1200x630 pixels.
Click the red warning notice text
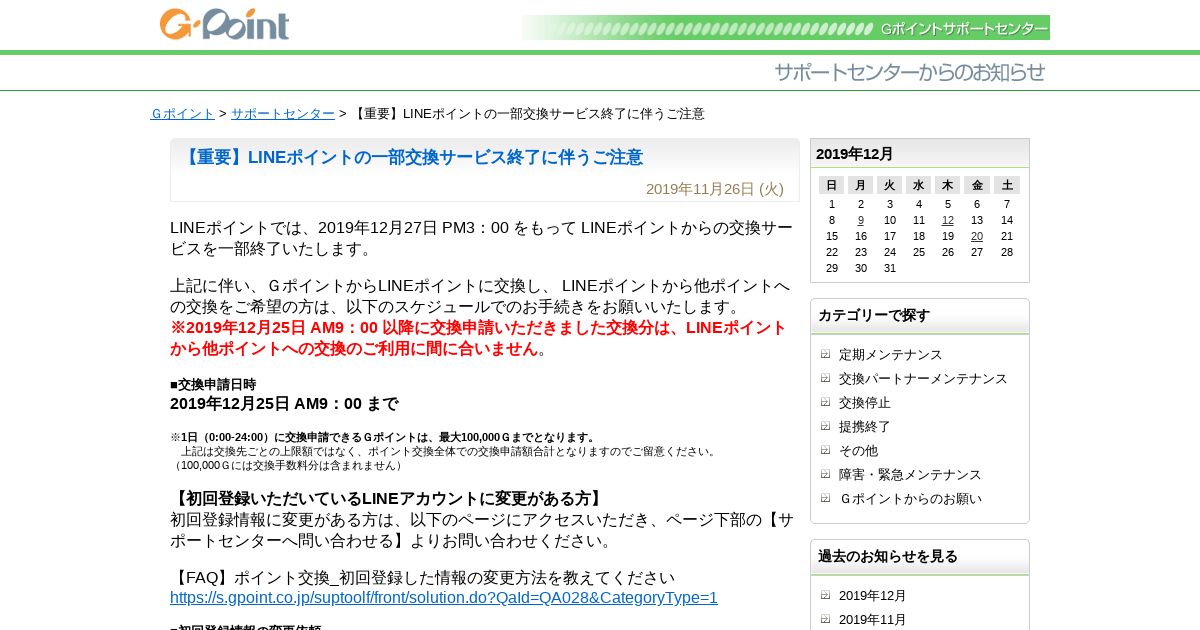pyautogui.click(x=478, y=338)
